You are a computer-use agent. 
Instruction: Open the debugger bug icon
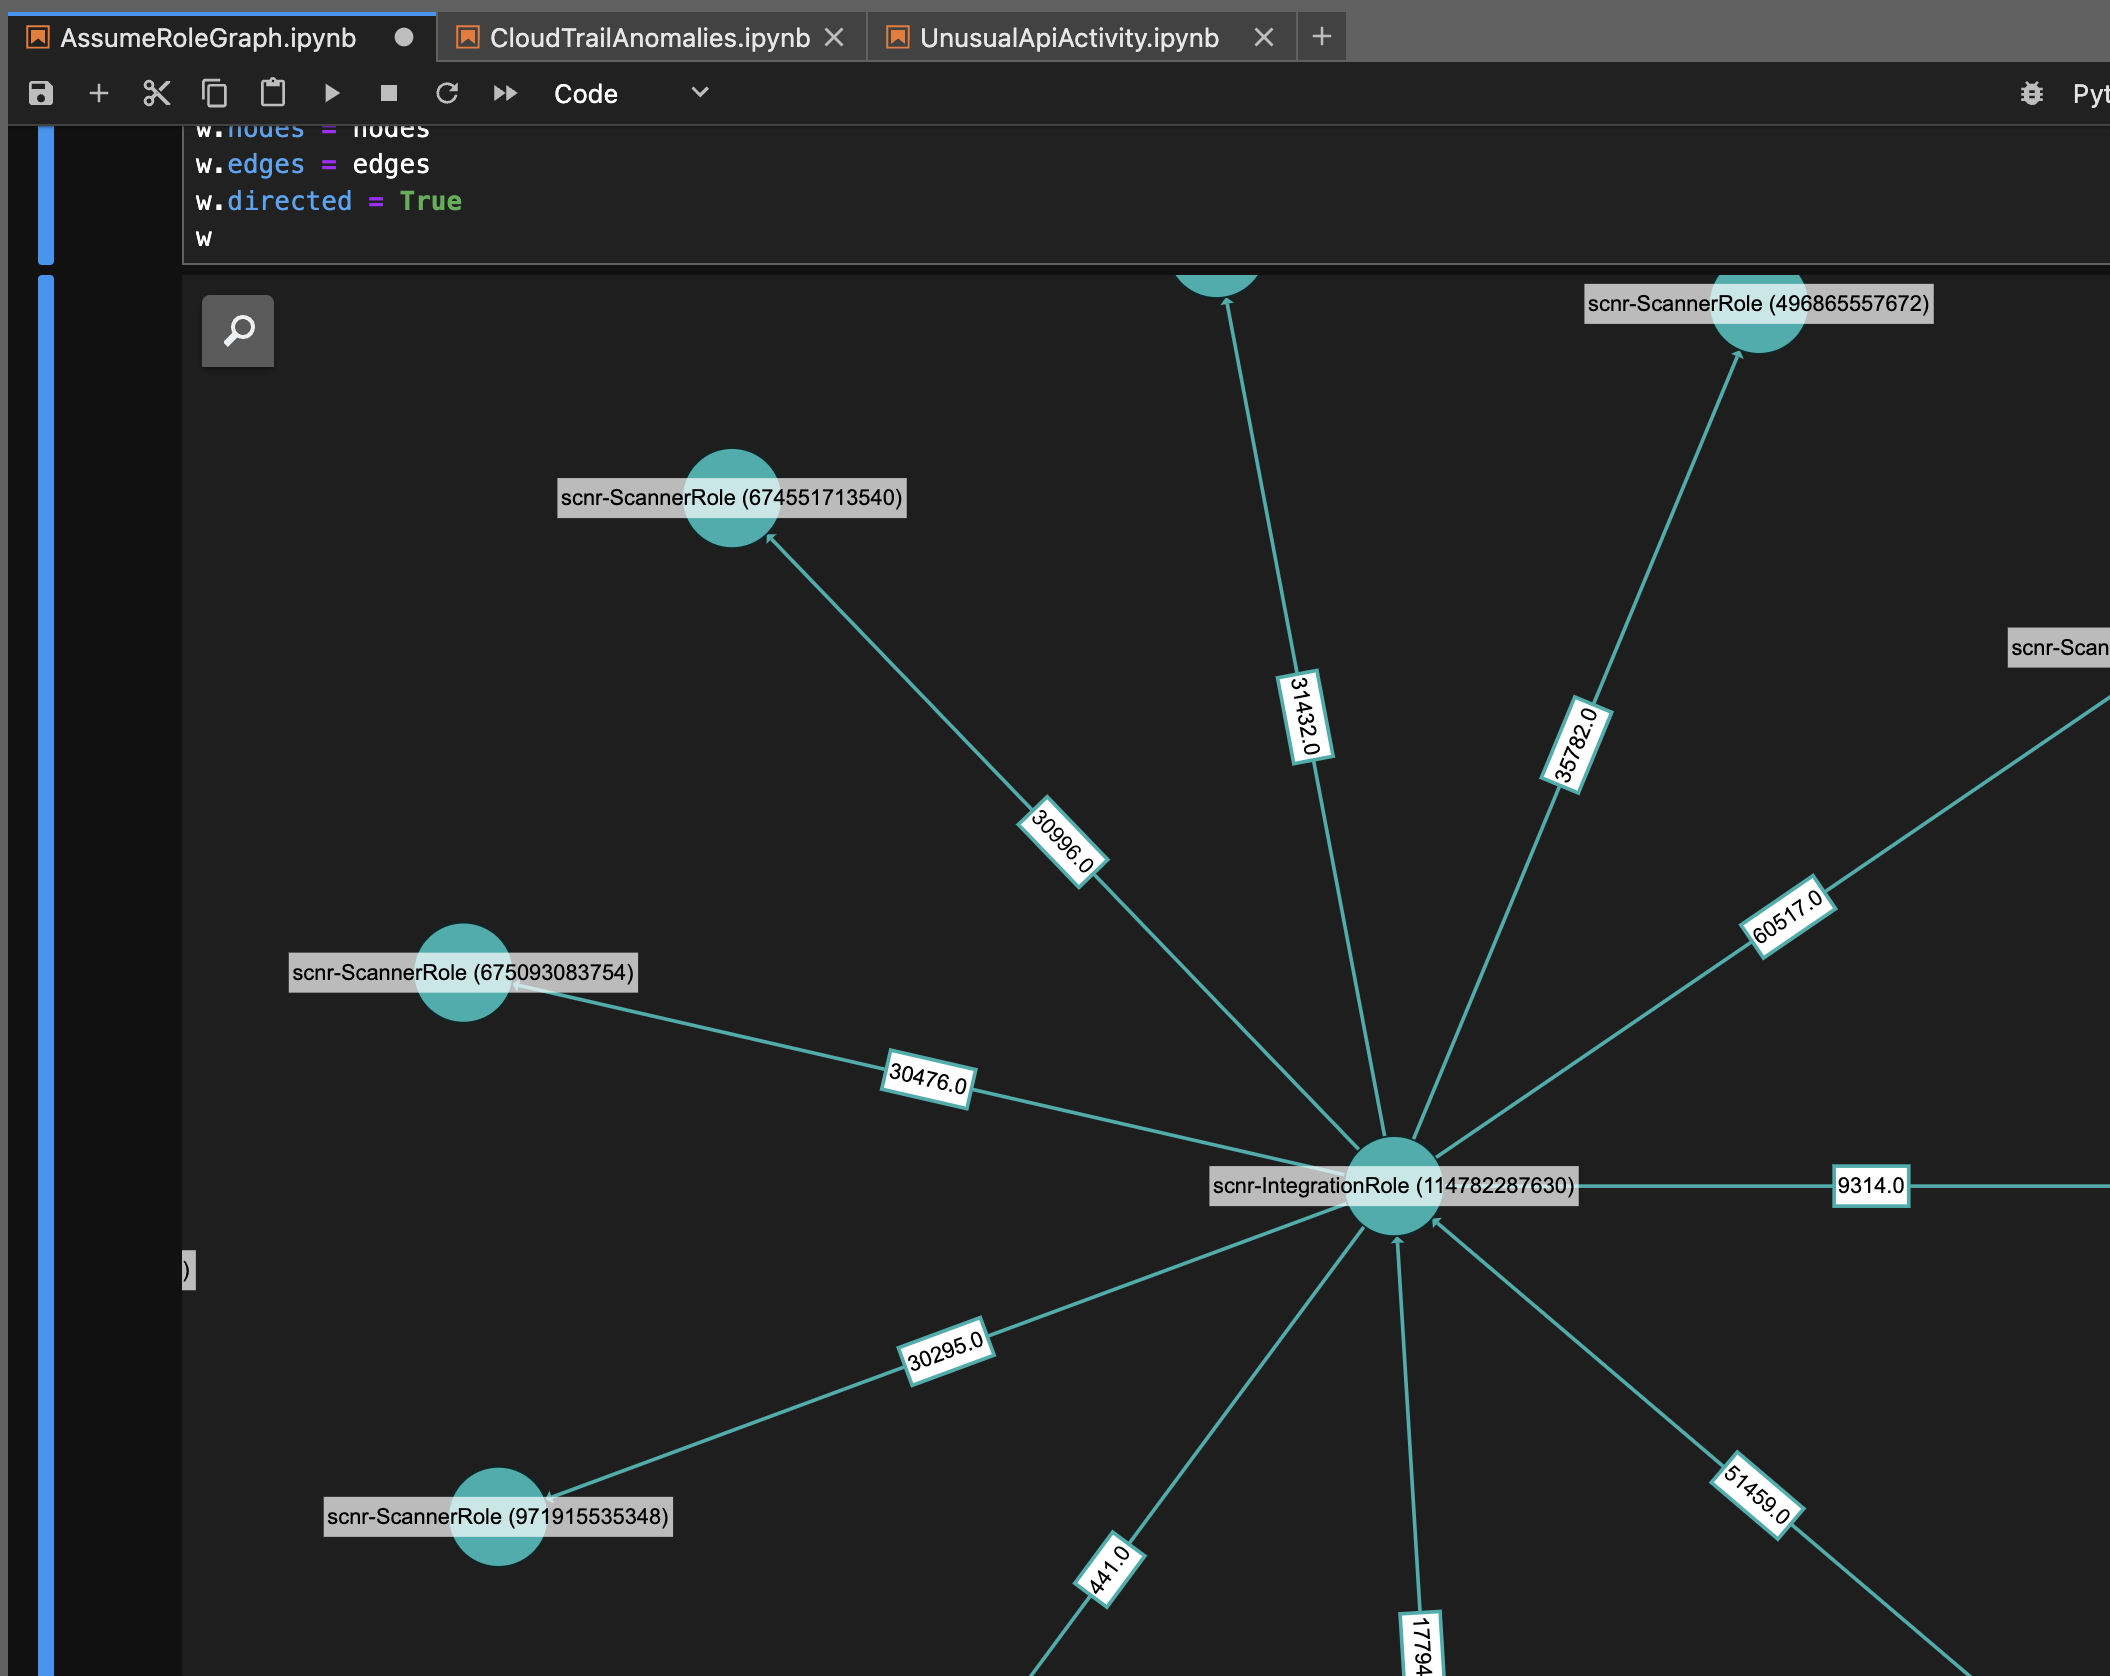(x=2031, y=94)
